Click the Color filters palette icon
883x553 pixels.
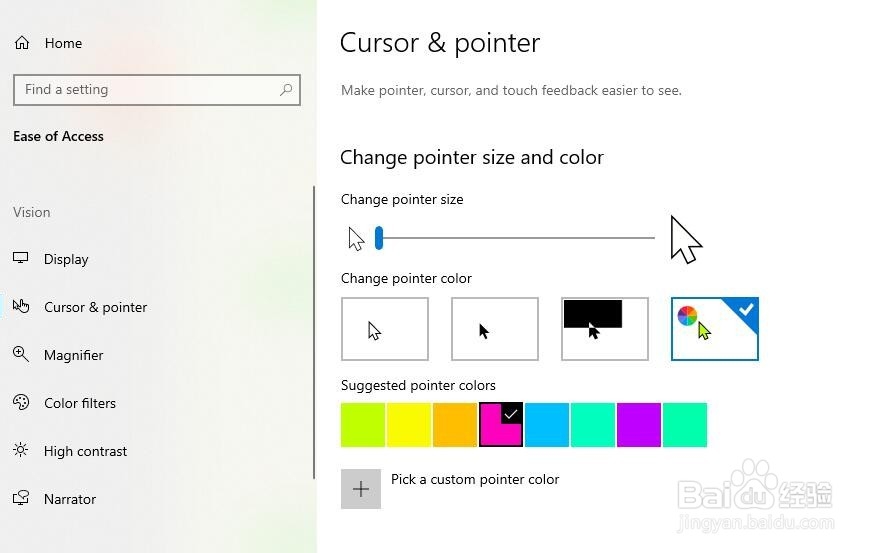pyautogui.click(x=21, y=403)
